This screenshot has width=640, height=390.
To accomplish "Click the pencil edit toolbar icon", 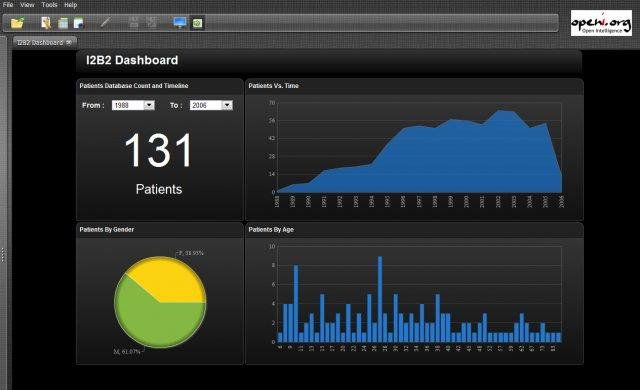I will [x=105, y=22].
